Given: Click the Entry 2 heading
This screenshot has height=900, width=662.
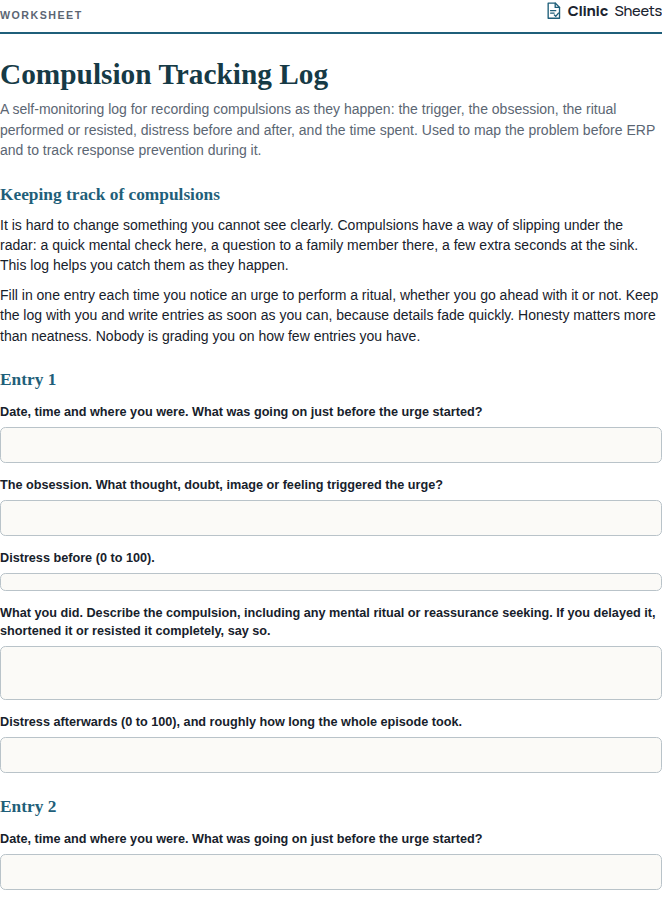Looking at the screenshot, I should click(28, 806).
